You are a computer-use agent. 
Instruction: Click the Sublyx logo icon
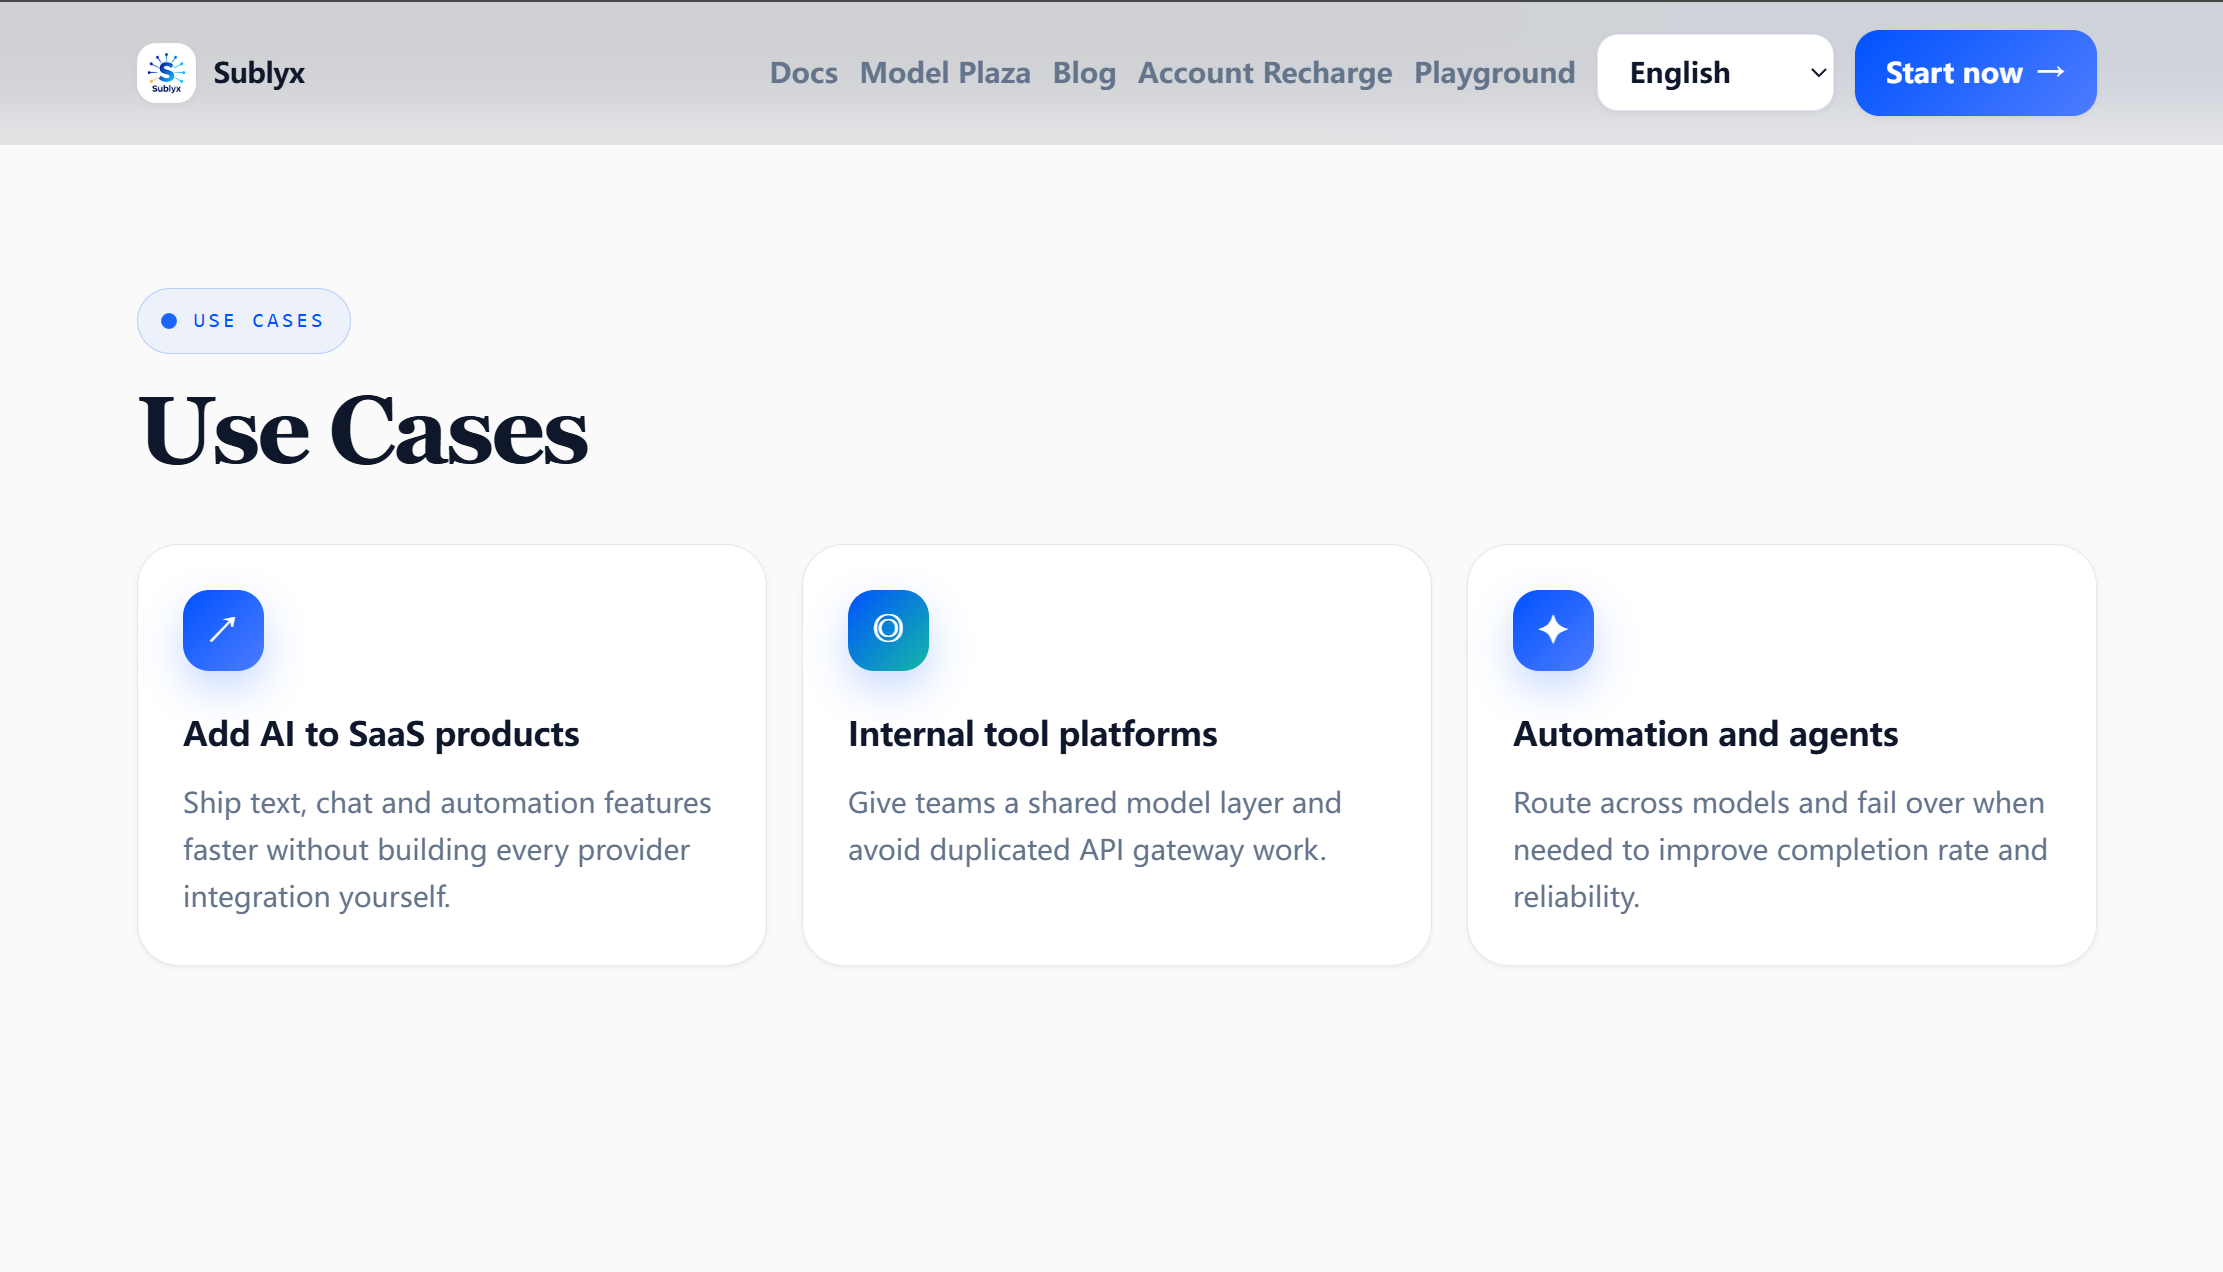(x=166, y=73)
